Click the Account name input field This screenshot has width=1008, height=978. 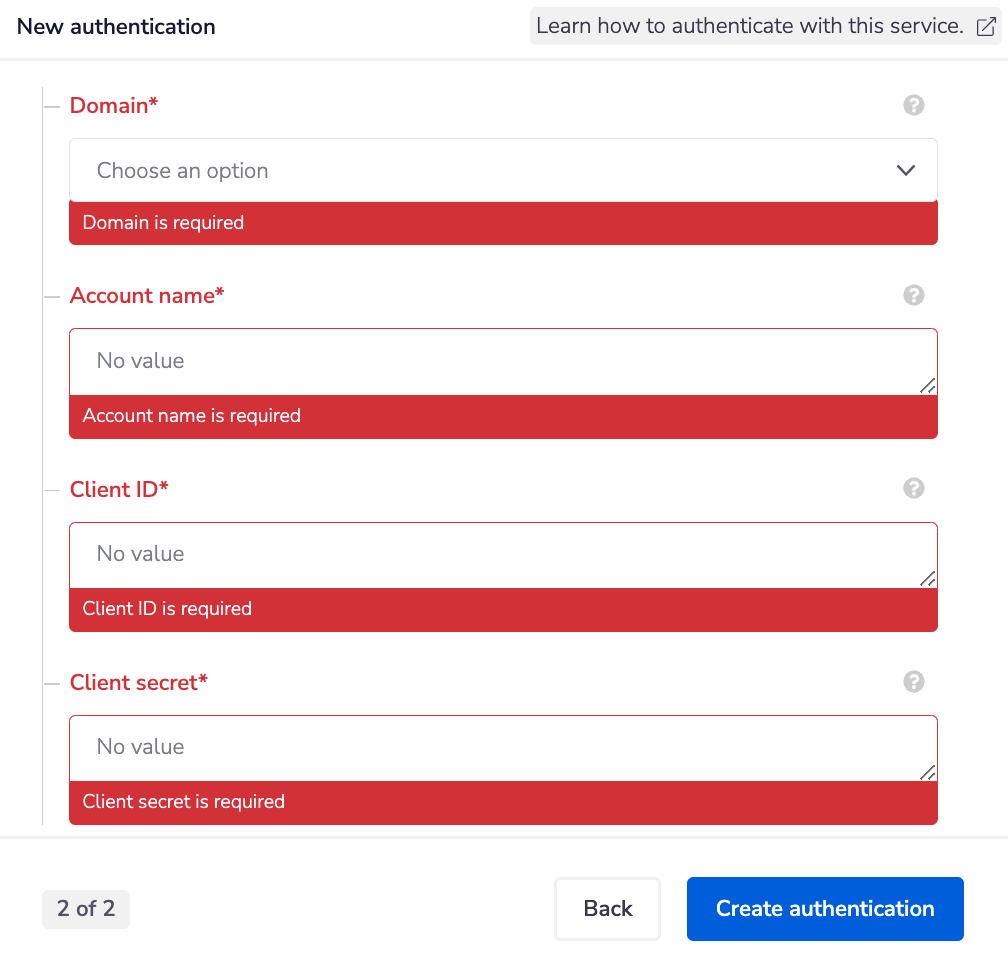coord(490,361)
